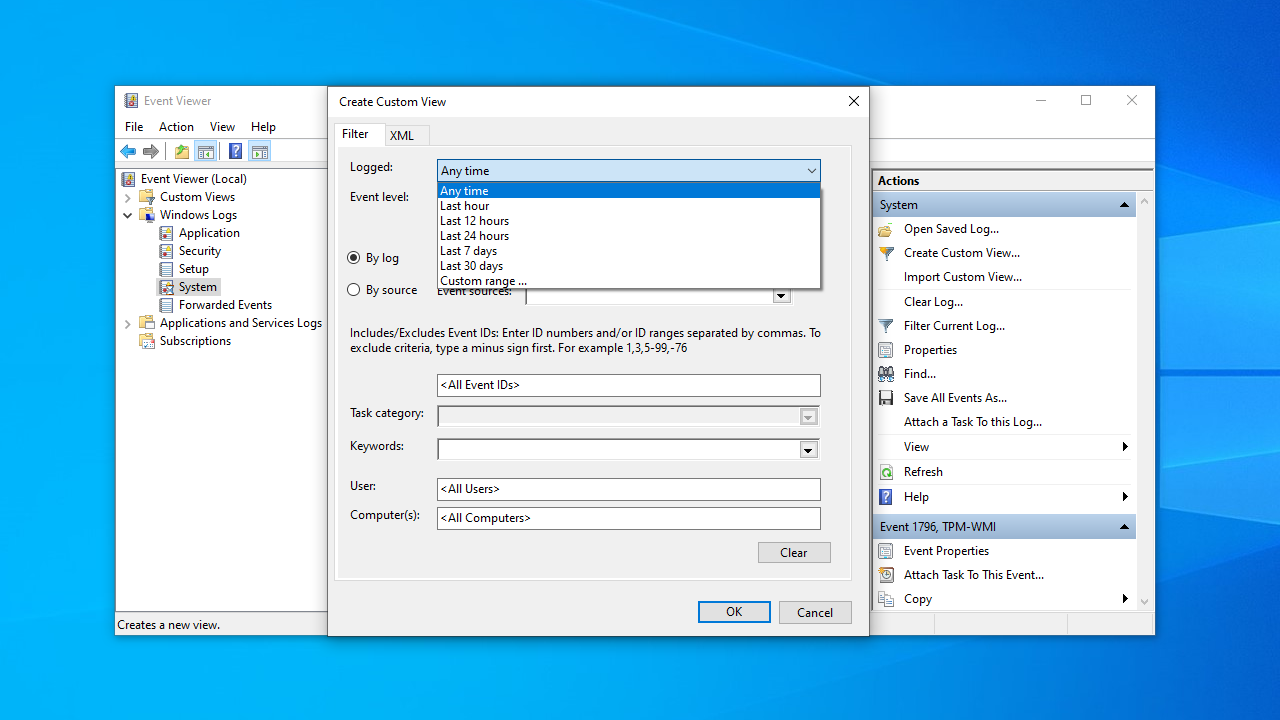Click the Save All Events As disk icon
Viewport: 1280px width, 720px height.
click(x=885, y=398)
